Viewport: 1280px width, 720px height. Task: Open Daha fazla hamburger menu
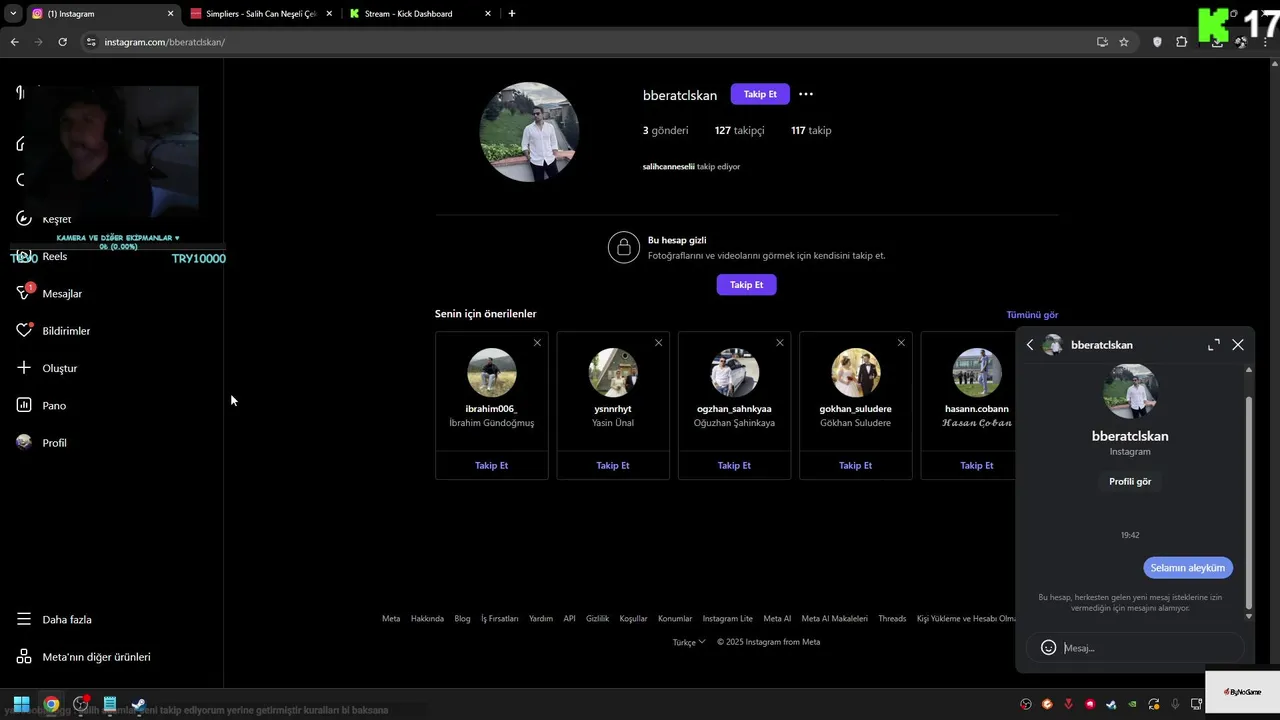pyautogui.click(x=24, y=619)
